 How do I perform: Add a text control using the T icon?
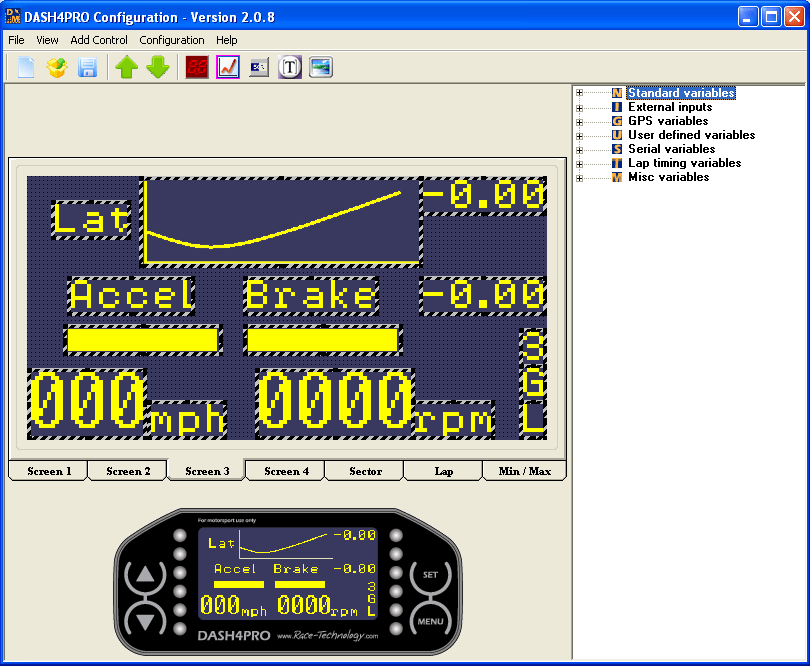click(289, 67)
